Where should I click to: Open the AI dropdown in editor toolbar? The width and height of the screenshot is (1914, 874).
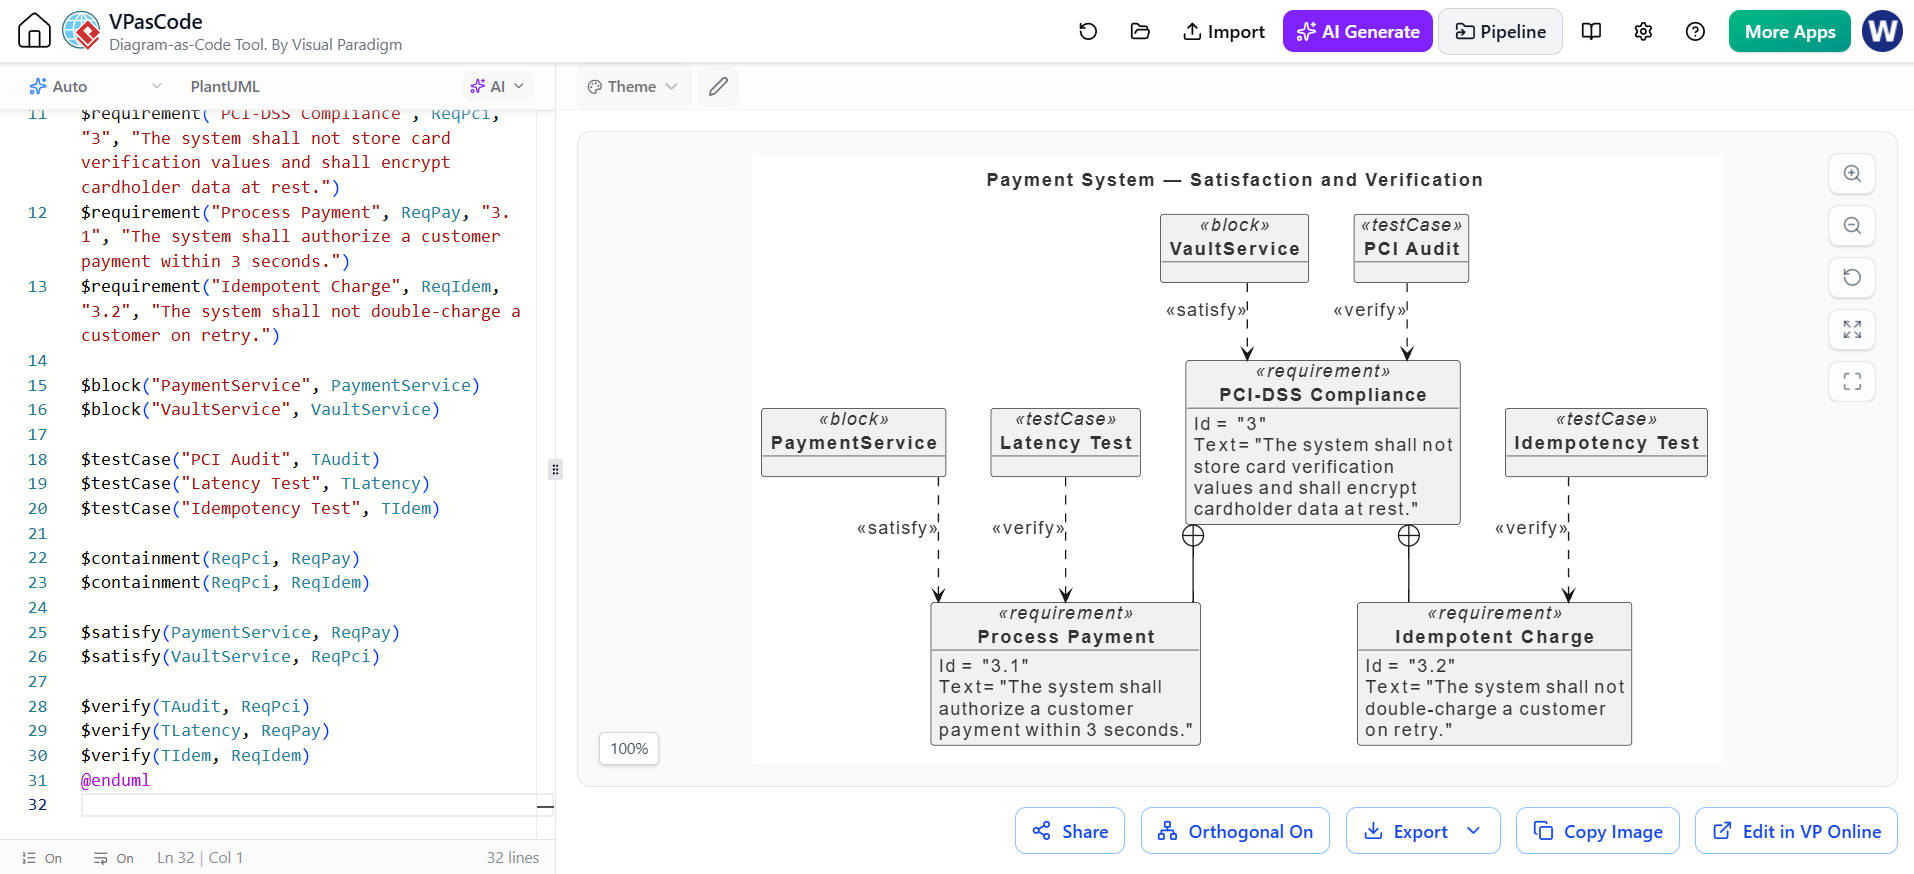click(x=497, y=87)
